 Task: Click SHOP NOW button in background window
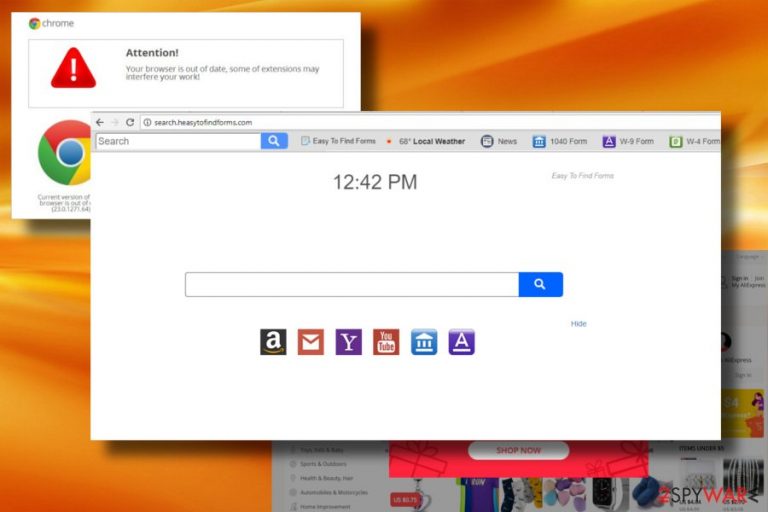pyautogui.click(x=518, y=450)
